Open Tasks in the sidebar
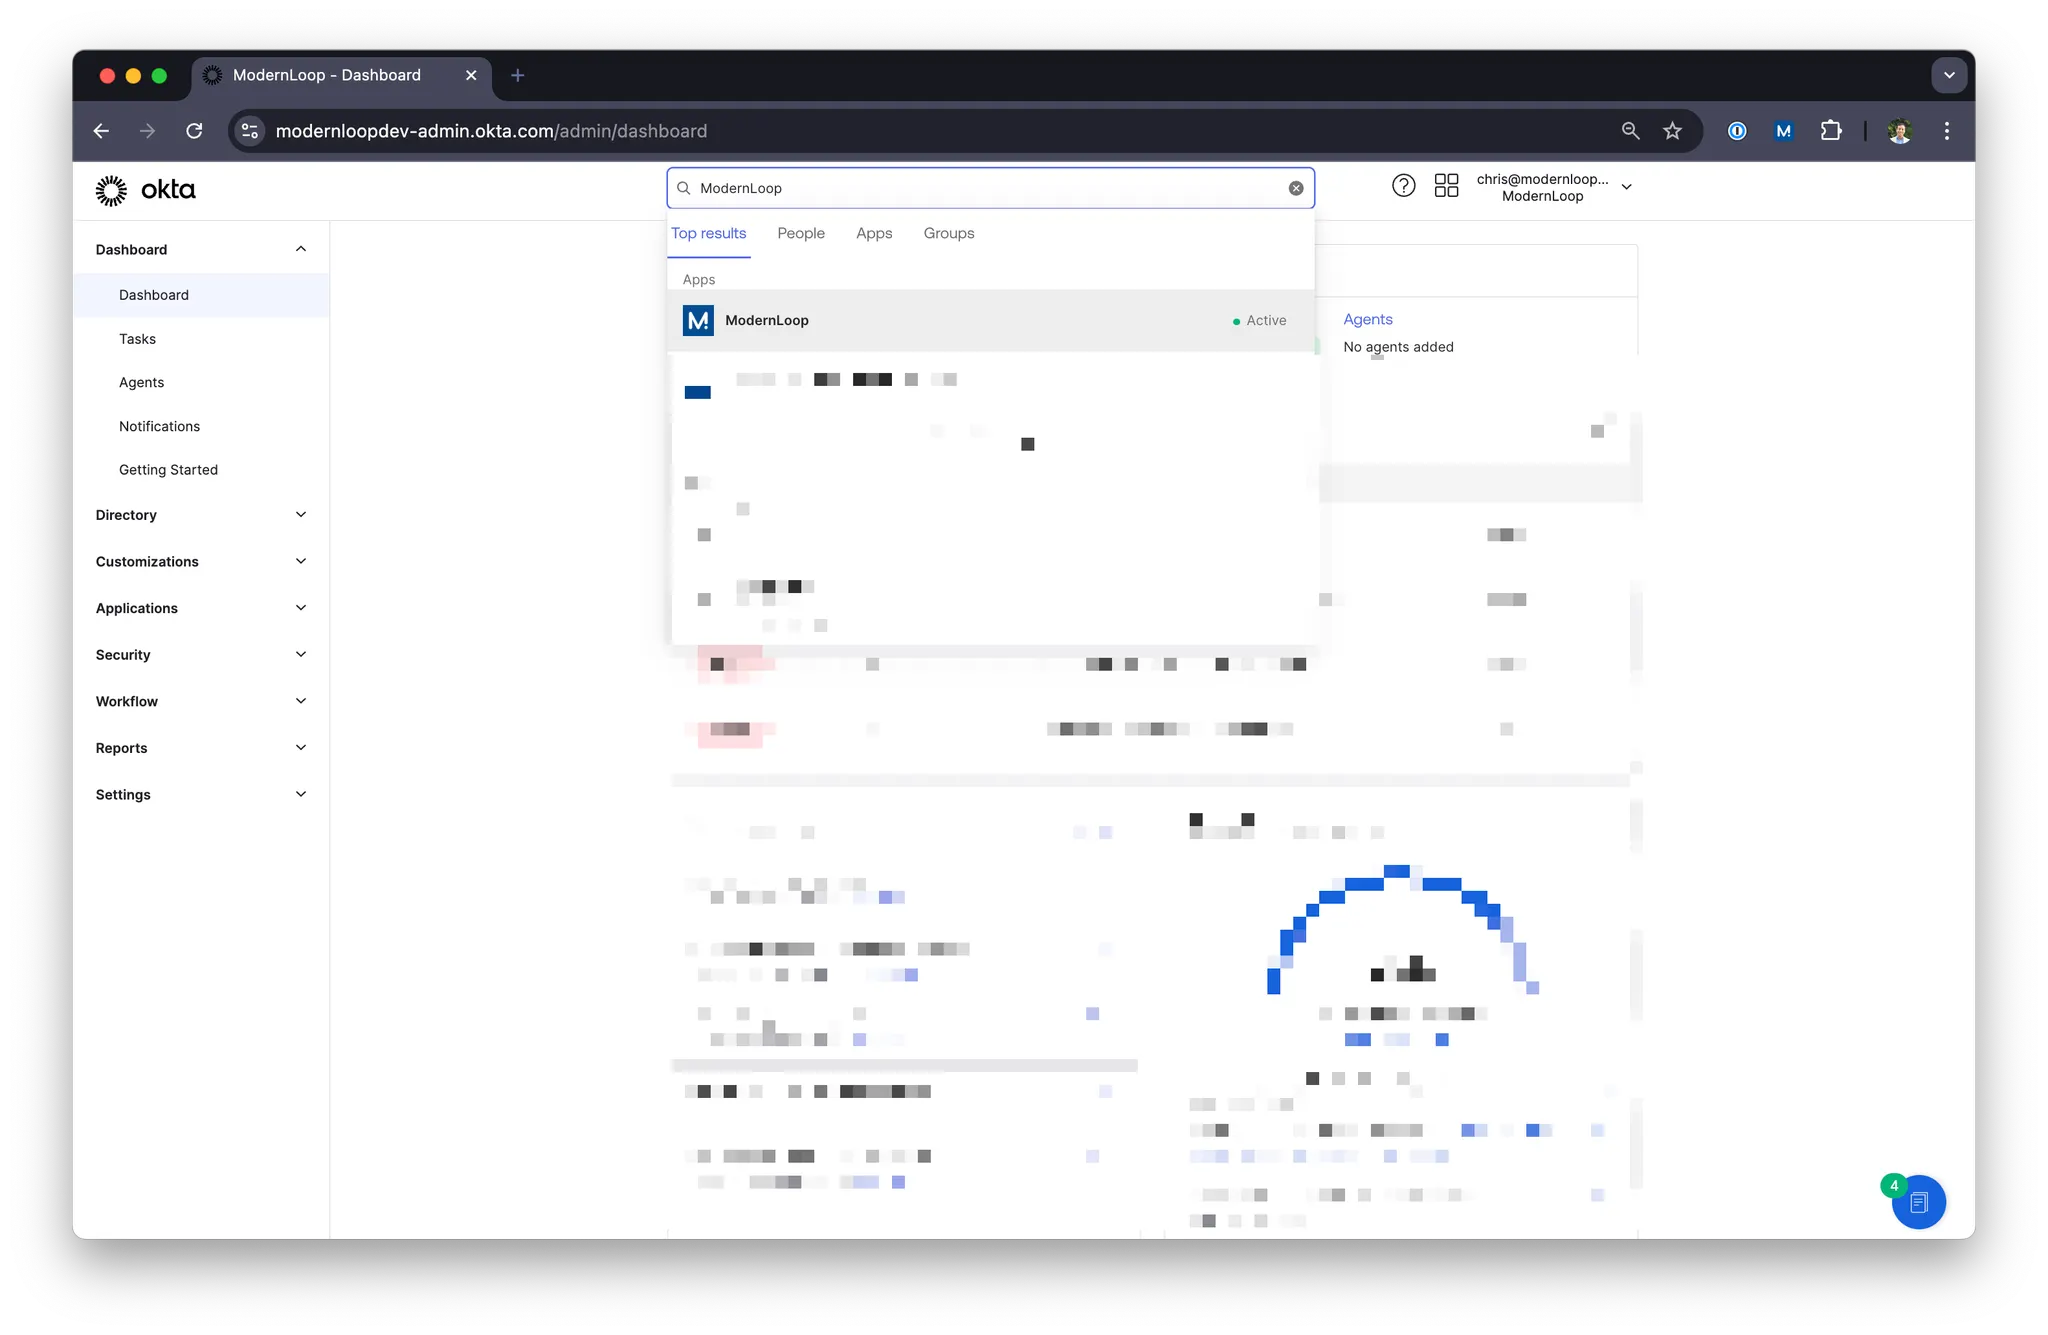2048x1335 pixels. tap(137, 339)
